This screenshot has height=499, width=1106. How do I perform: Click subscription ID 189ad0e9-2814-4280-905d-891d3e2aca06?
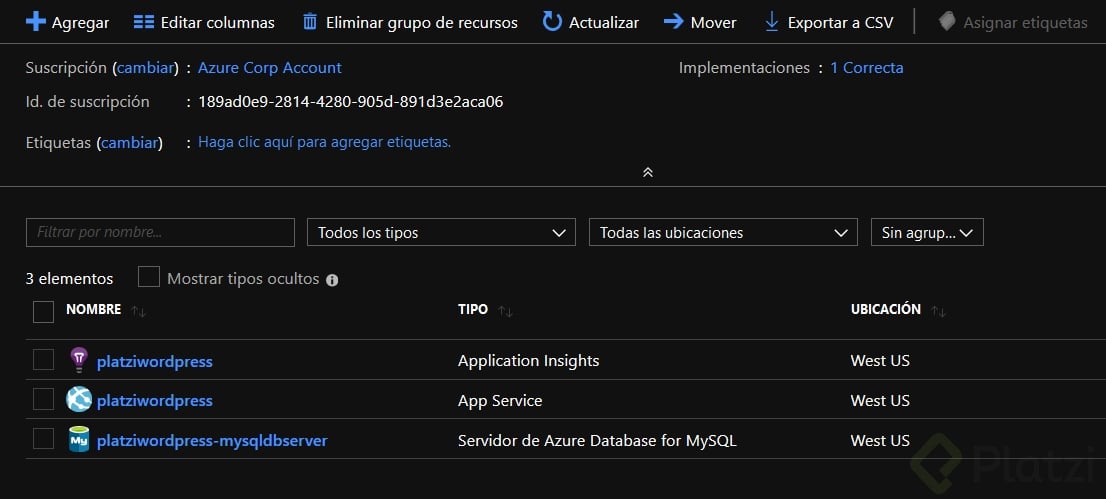(x=351, y=102)
